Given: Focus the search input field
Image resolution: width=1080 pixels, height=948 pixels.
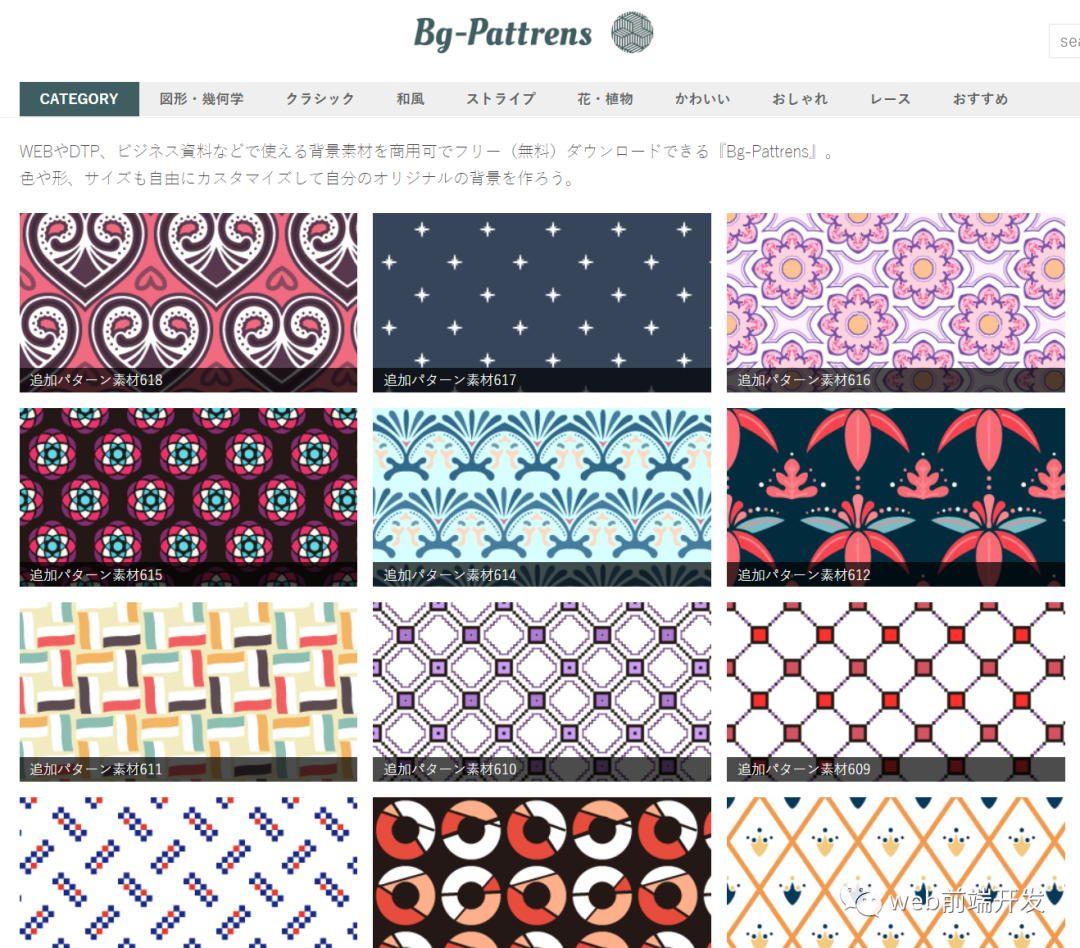Looking at the screenshot, I should tap(1064, 41).
